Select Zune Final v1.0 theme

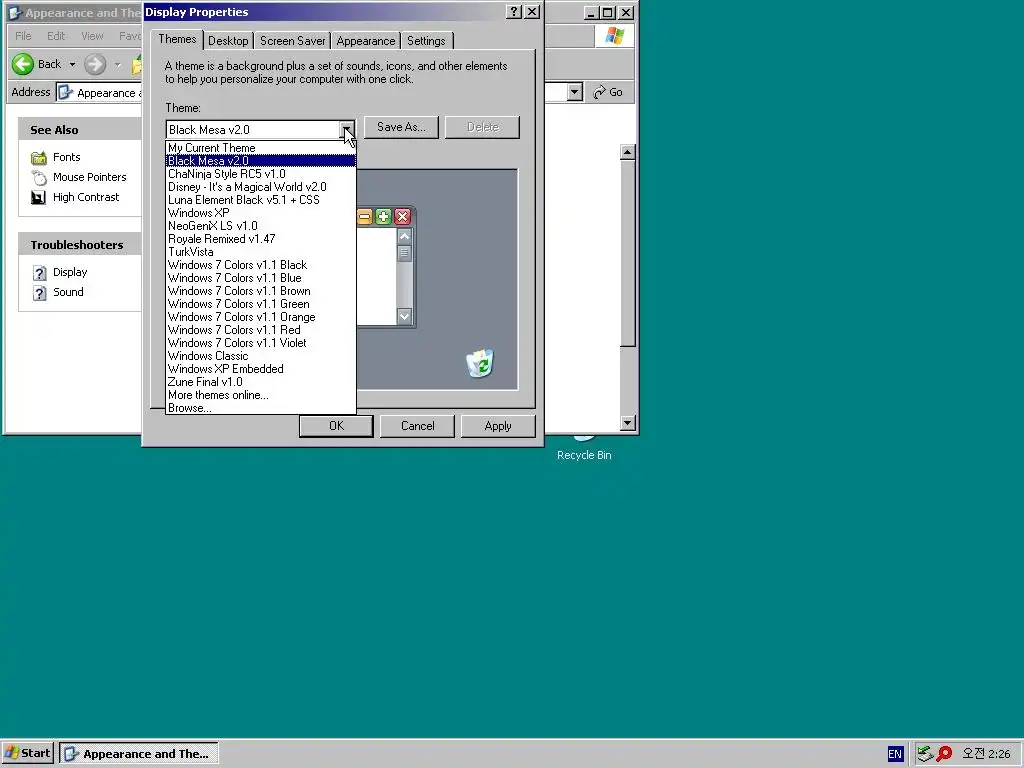(x=261, y=383)
